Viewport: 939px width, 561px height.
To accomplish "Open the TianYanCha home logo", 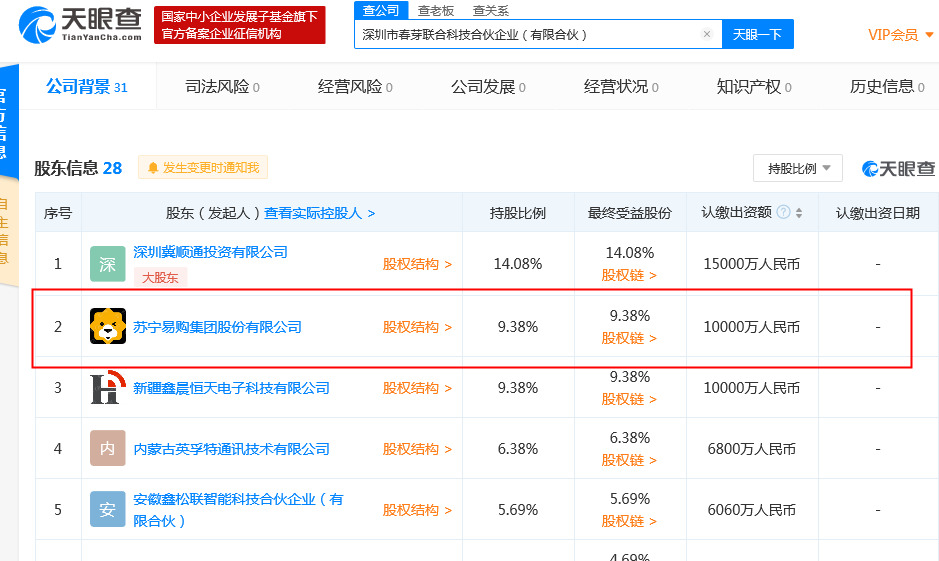I will coord(80,25).
